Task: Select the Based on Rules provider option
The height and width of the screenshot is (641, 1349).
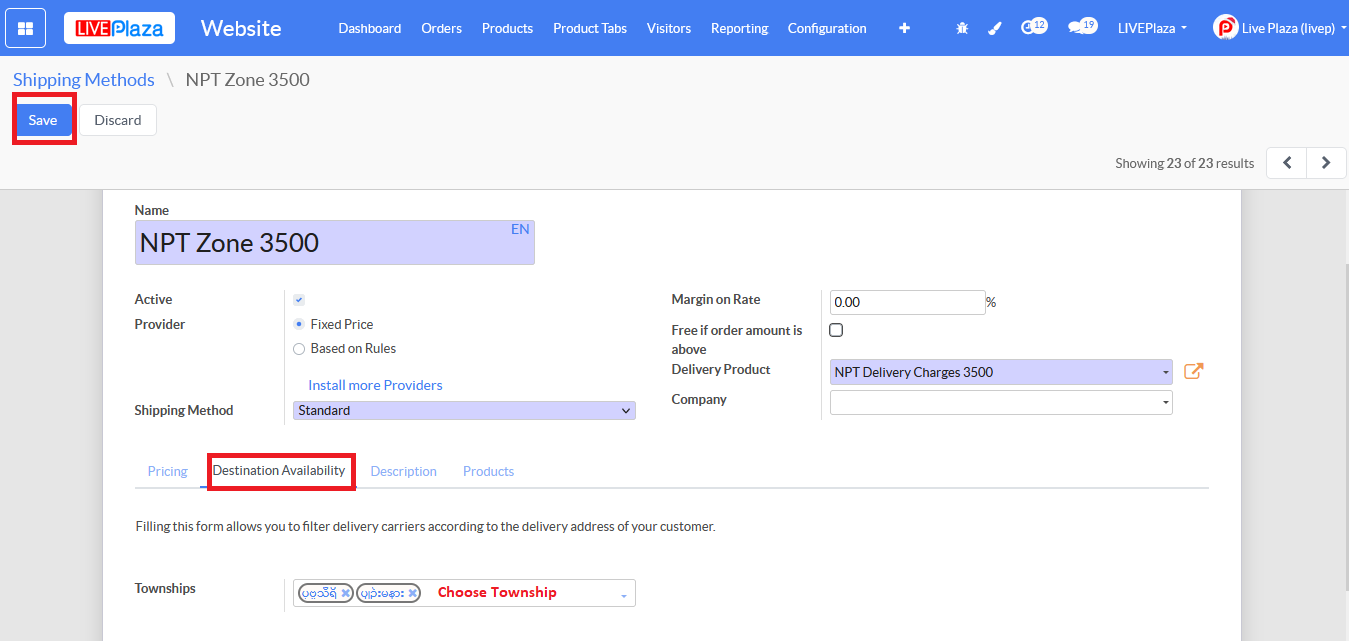Action: tap(299, 349)
